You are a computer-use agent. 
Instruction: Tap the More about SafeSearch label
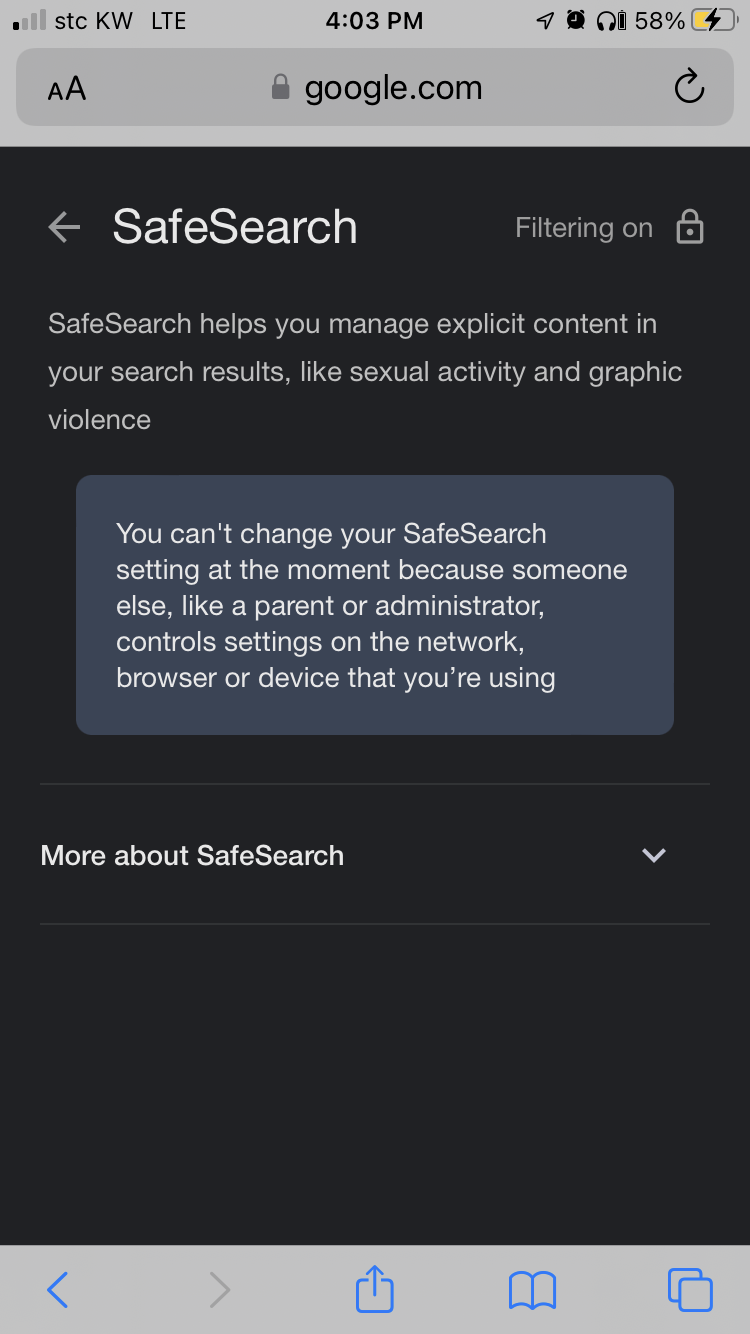point(192,855)
